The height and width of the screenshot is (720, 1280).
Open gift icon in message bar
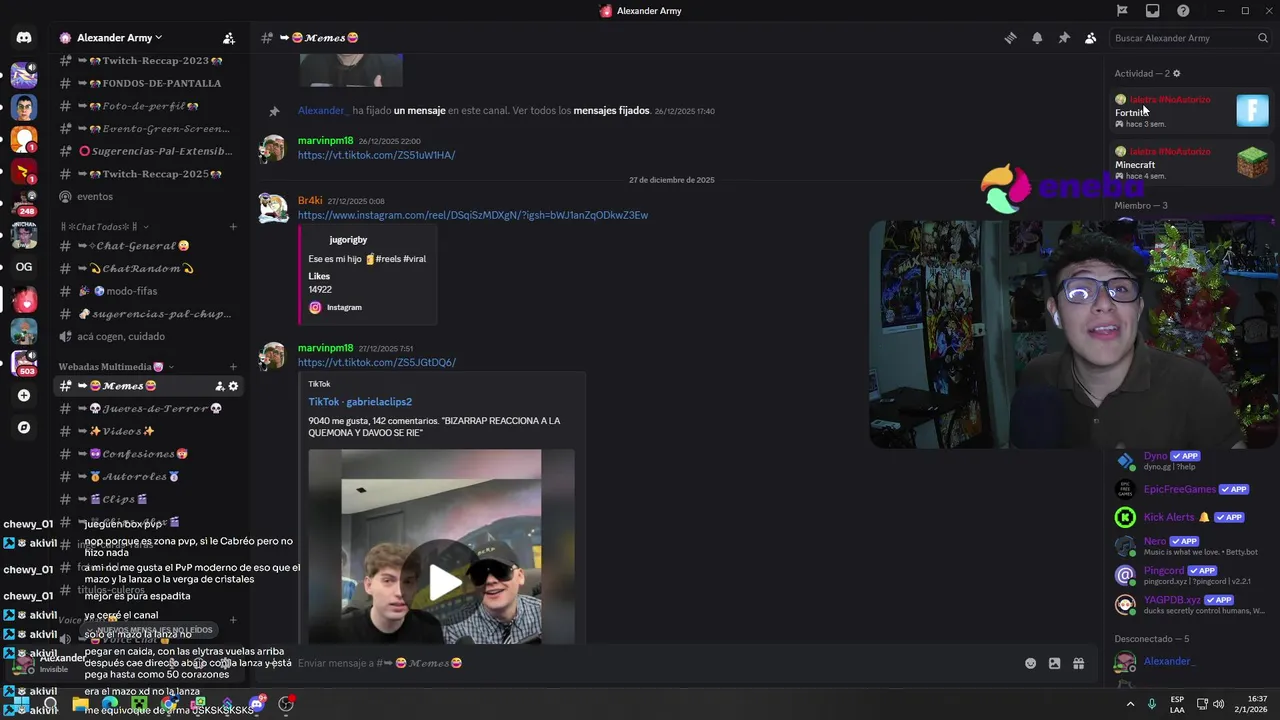[1078, 663]
